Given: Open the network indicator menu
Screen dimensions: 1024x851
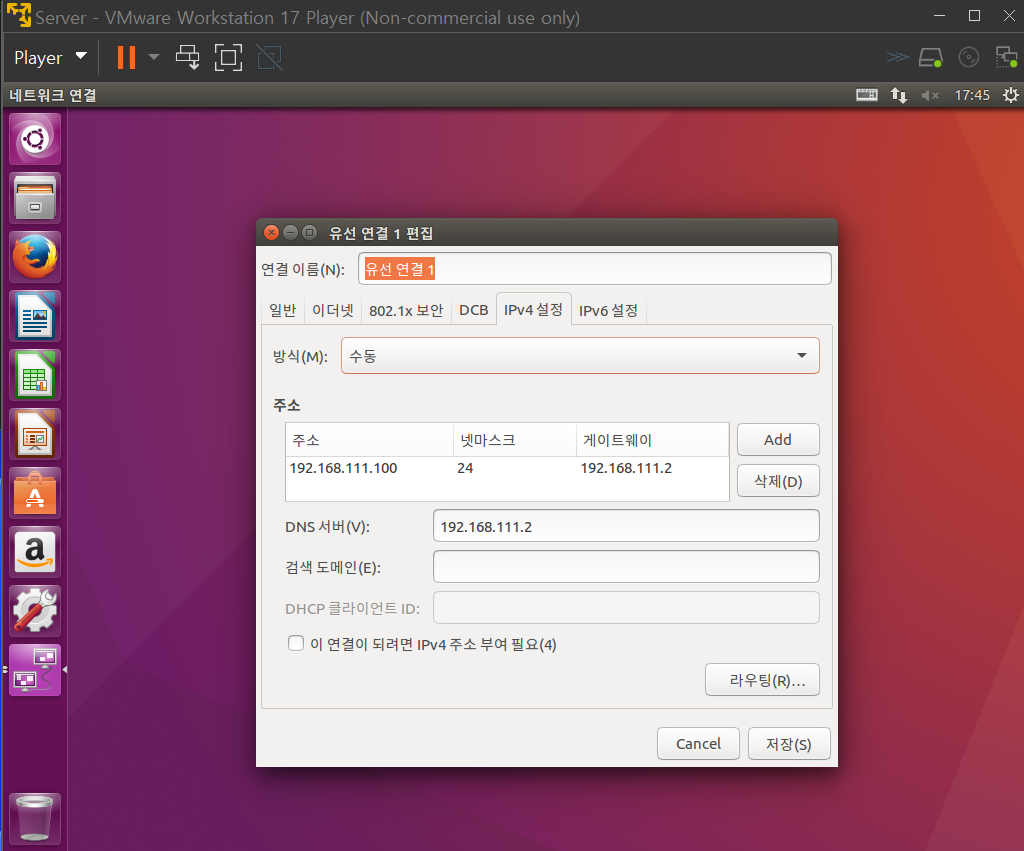Looking at the screenshot, I should pyautogui.click(x=899, y=95).
